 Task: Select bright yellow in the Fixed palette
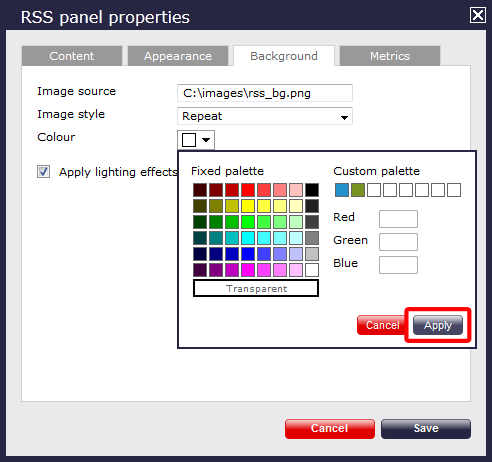pos(248,206)
